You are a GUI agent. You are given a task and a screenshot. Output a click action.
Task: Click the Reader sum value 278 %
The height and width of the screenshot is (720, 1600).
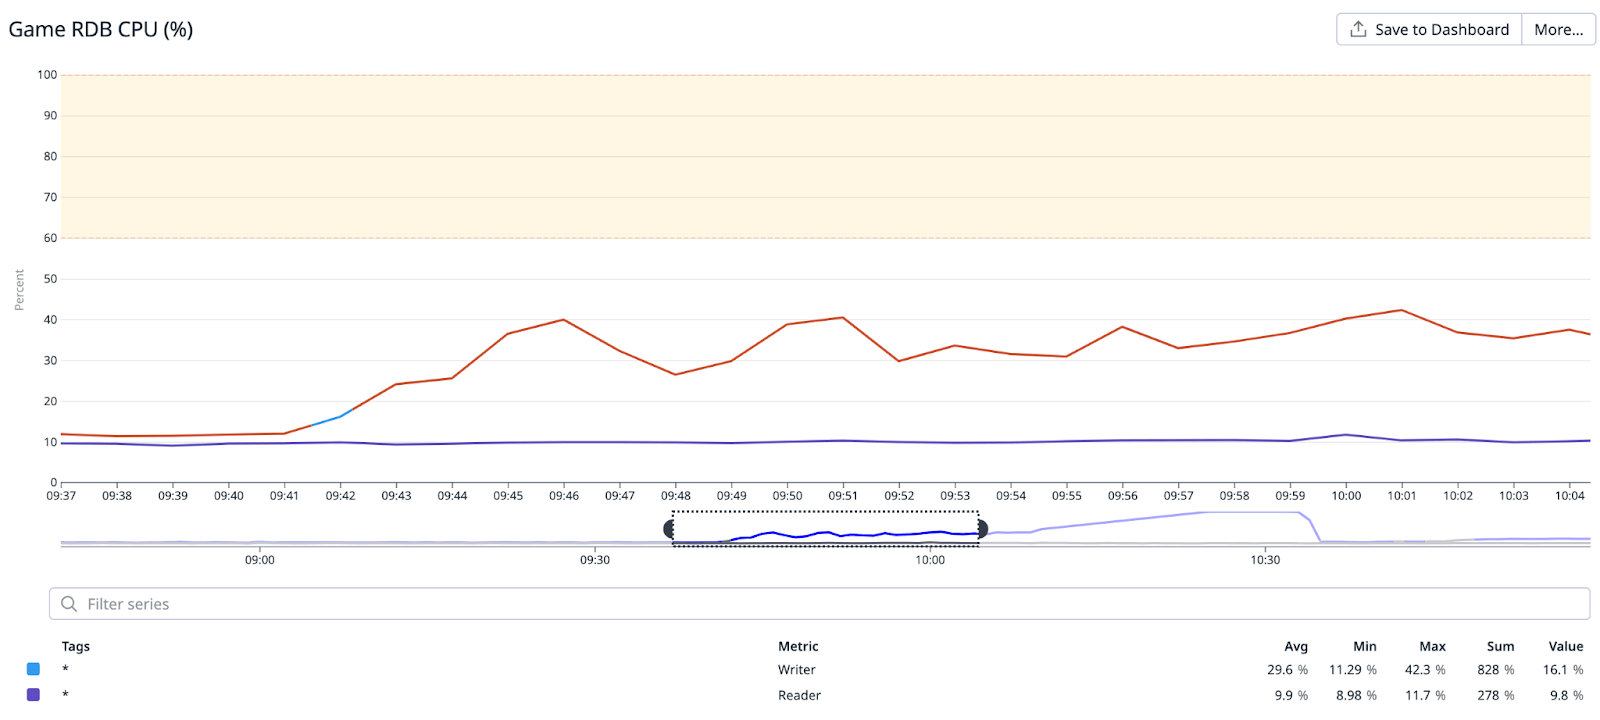click(x=1496, y=695)
